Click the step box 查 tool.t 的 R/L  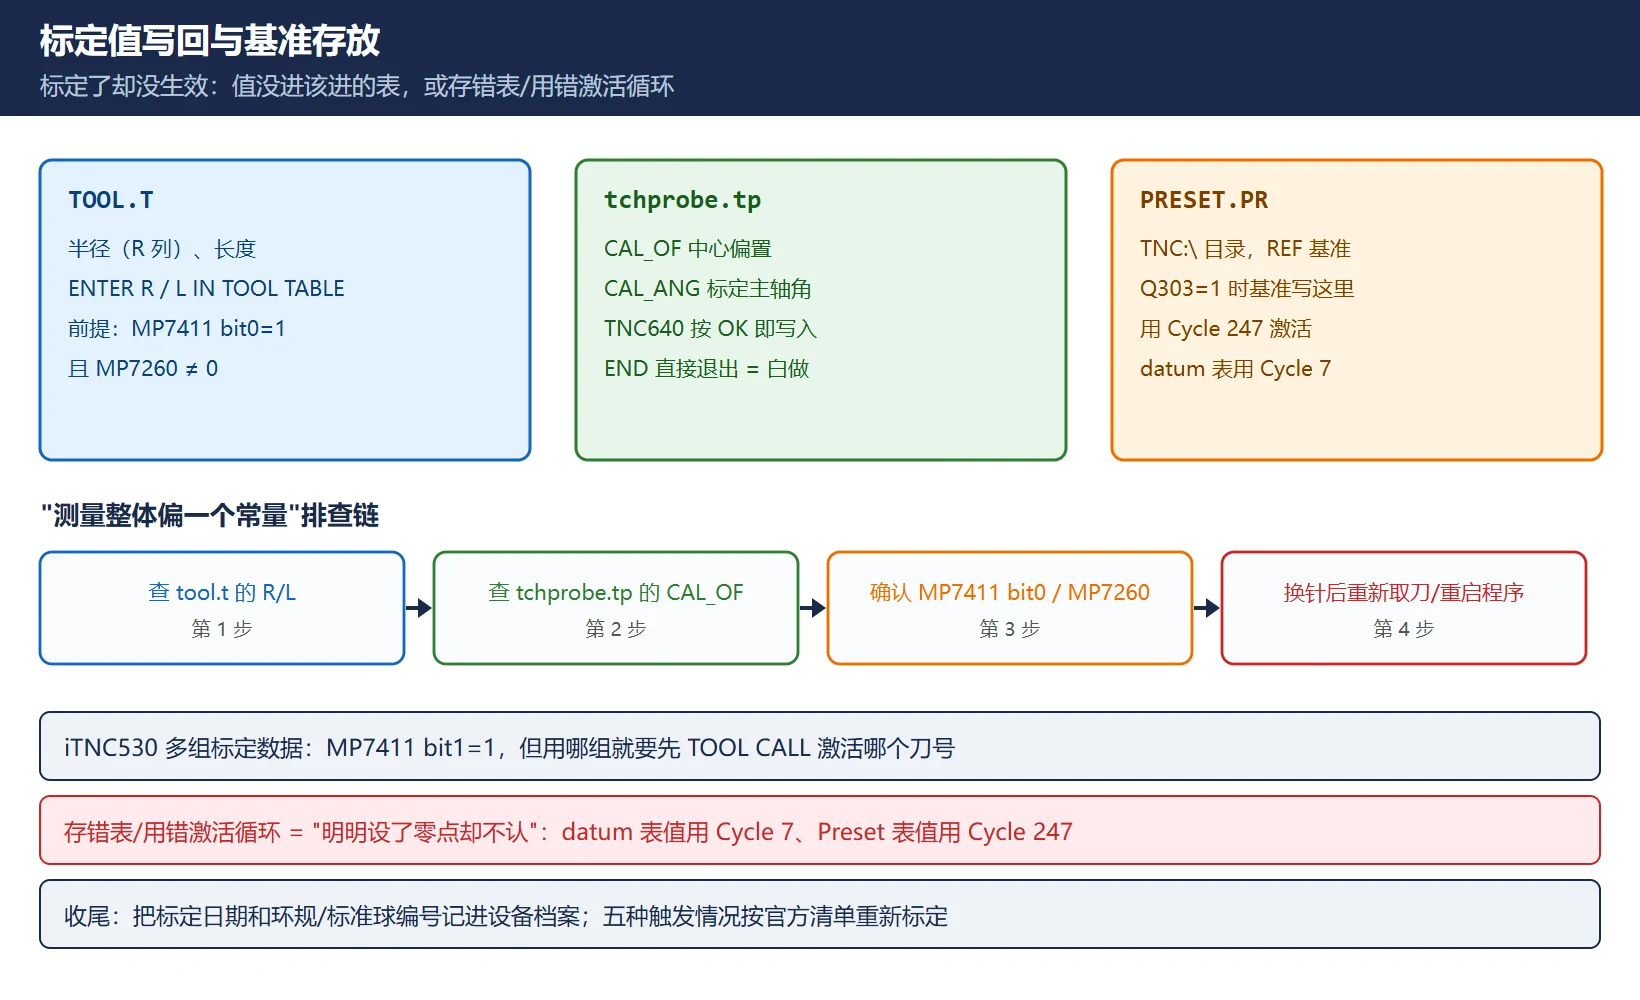[222, 608]
